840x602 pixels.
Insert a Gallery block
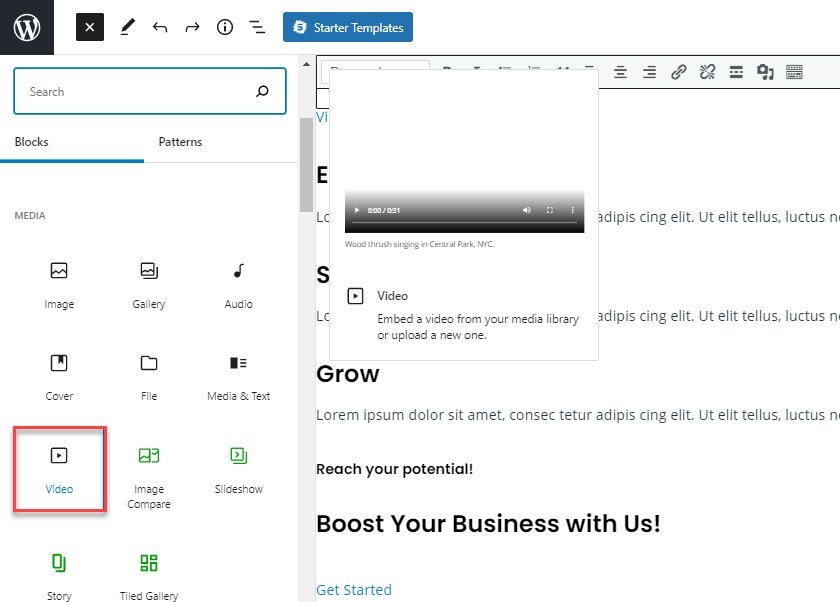tap(149, 283)
